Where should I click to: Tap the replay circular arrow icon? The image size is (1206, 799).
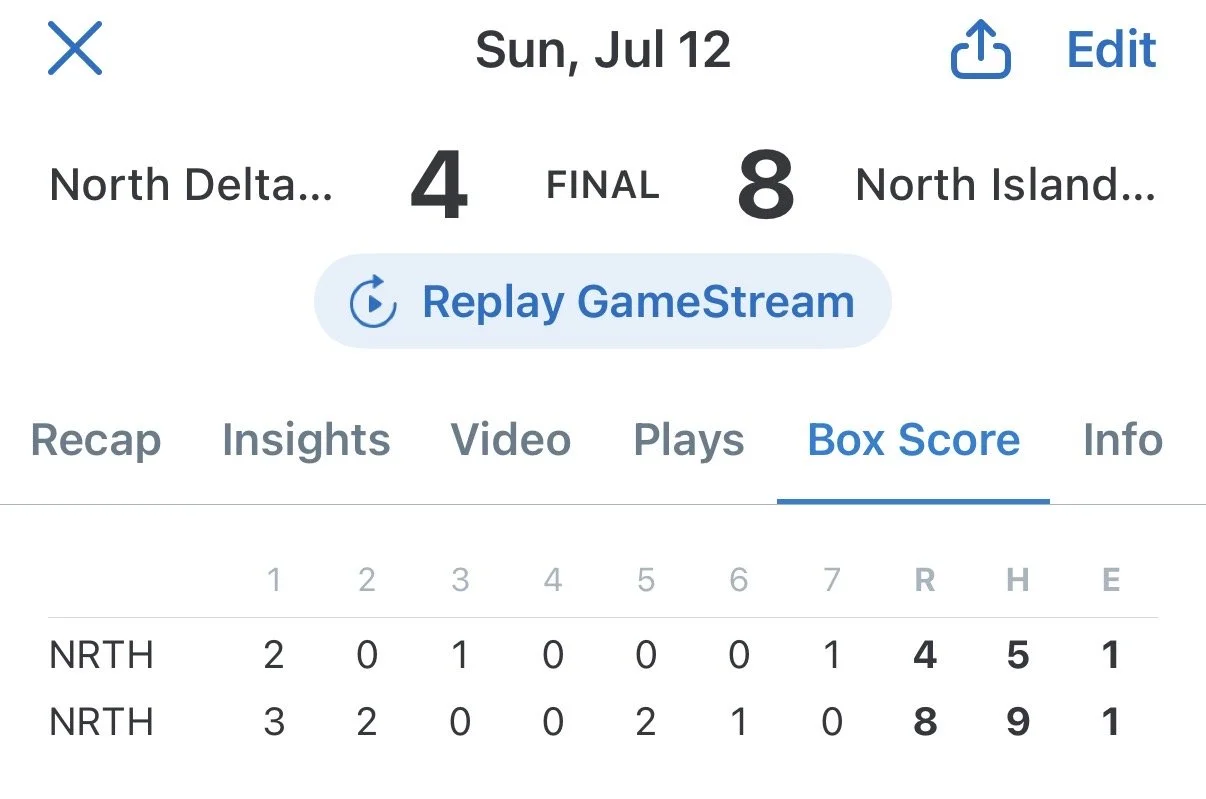[373, 302]
